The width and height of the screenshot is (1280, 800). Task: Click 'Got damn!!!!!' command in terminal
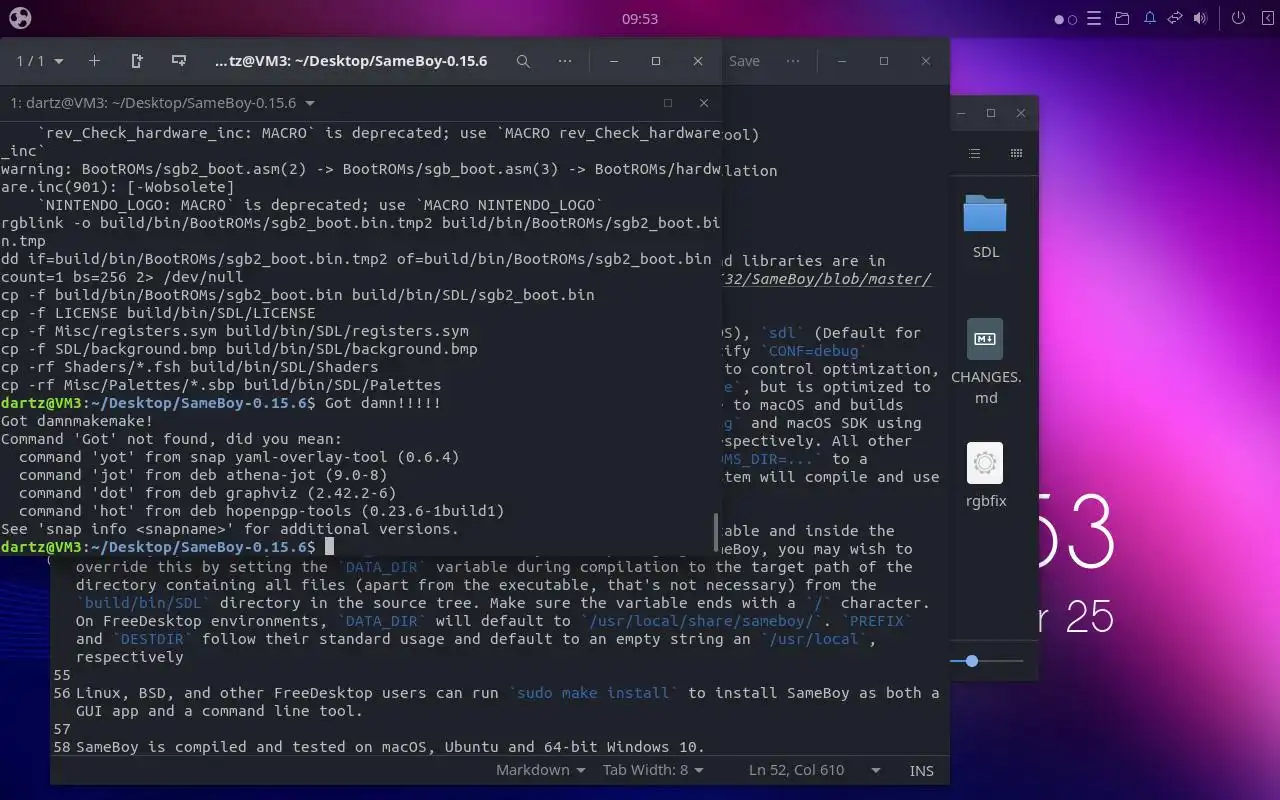pos(383,403)
